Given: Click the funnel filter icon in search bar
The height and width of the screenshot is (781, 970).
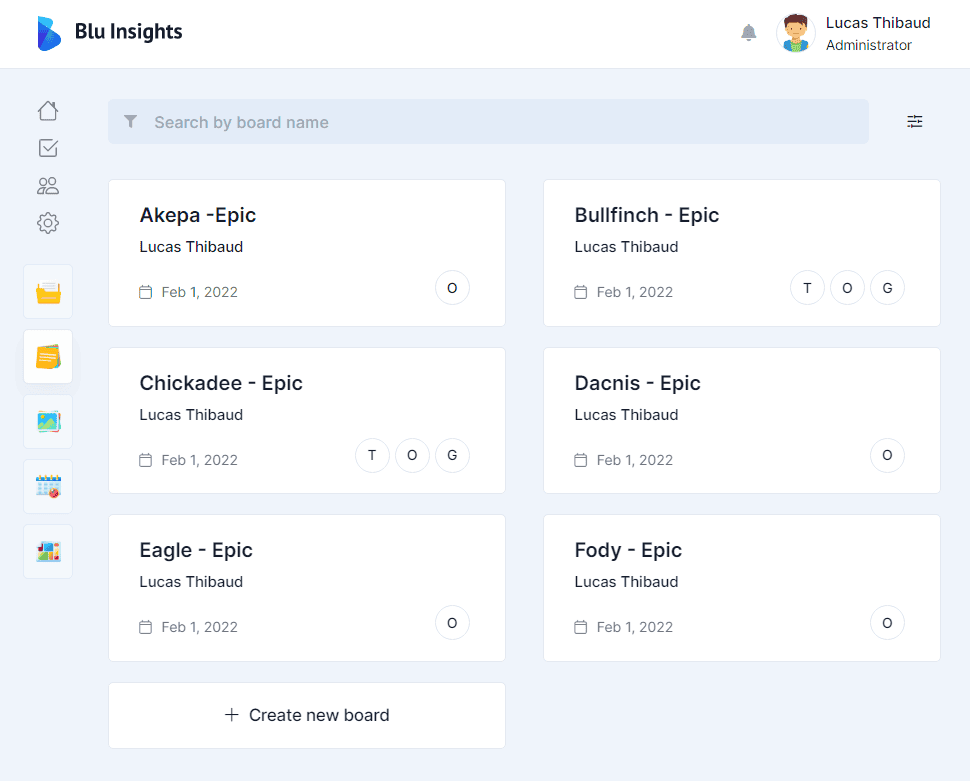Looking at the screenshot, I should pos(131,121).
